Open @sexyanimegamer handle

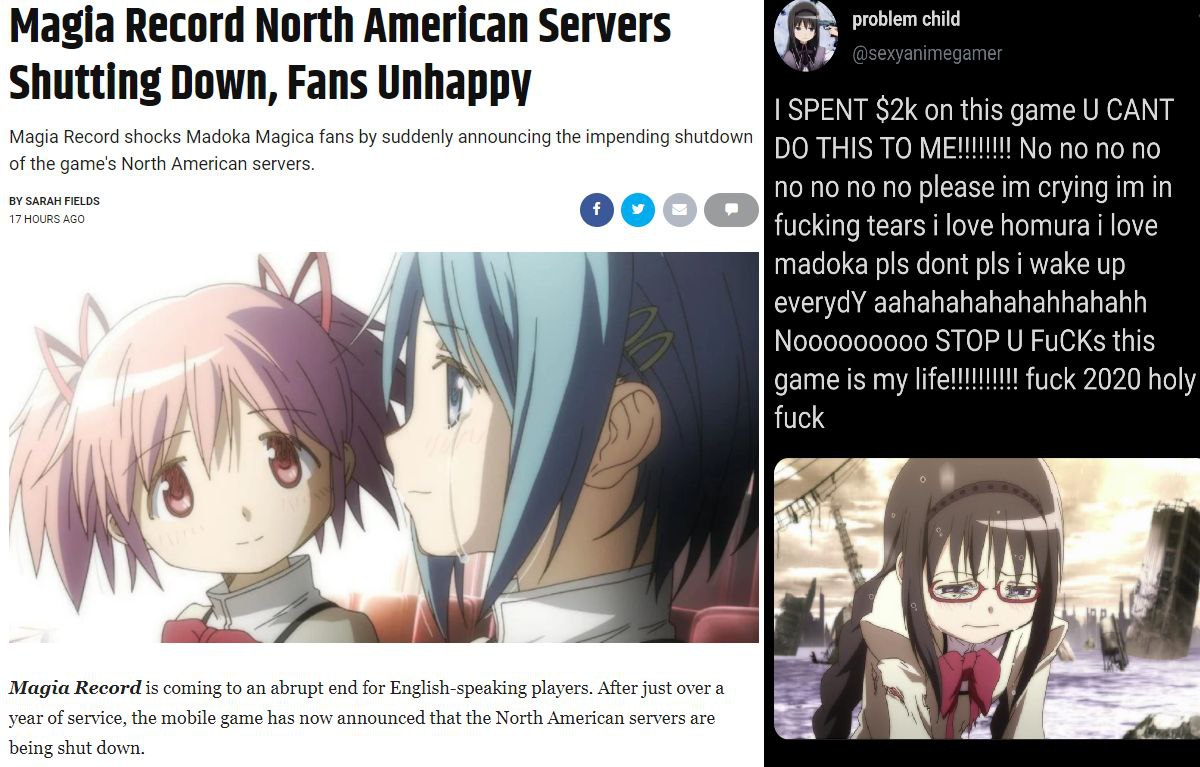926,53
